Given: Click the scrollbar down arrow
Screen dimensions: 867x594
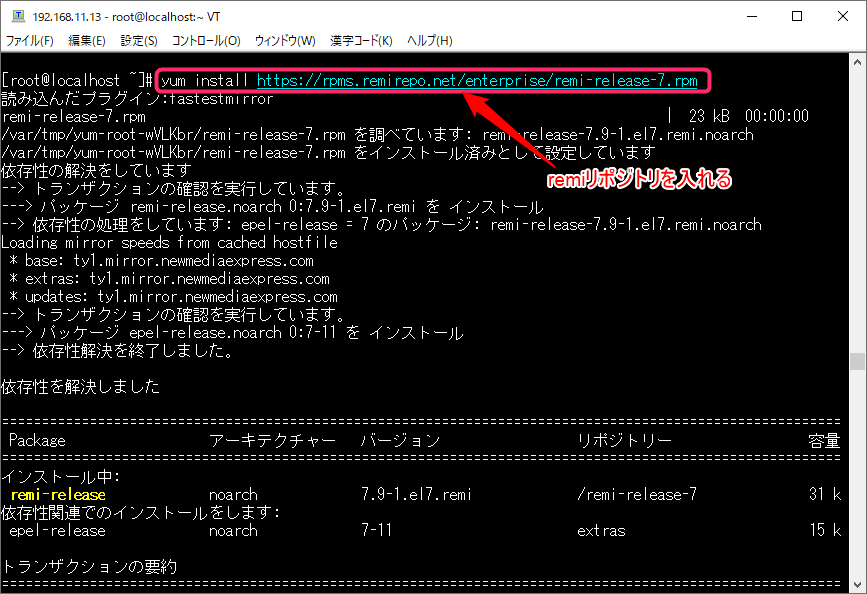Looking at the screenshot, I should click(857, 584).
